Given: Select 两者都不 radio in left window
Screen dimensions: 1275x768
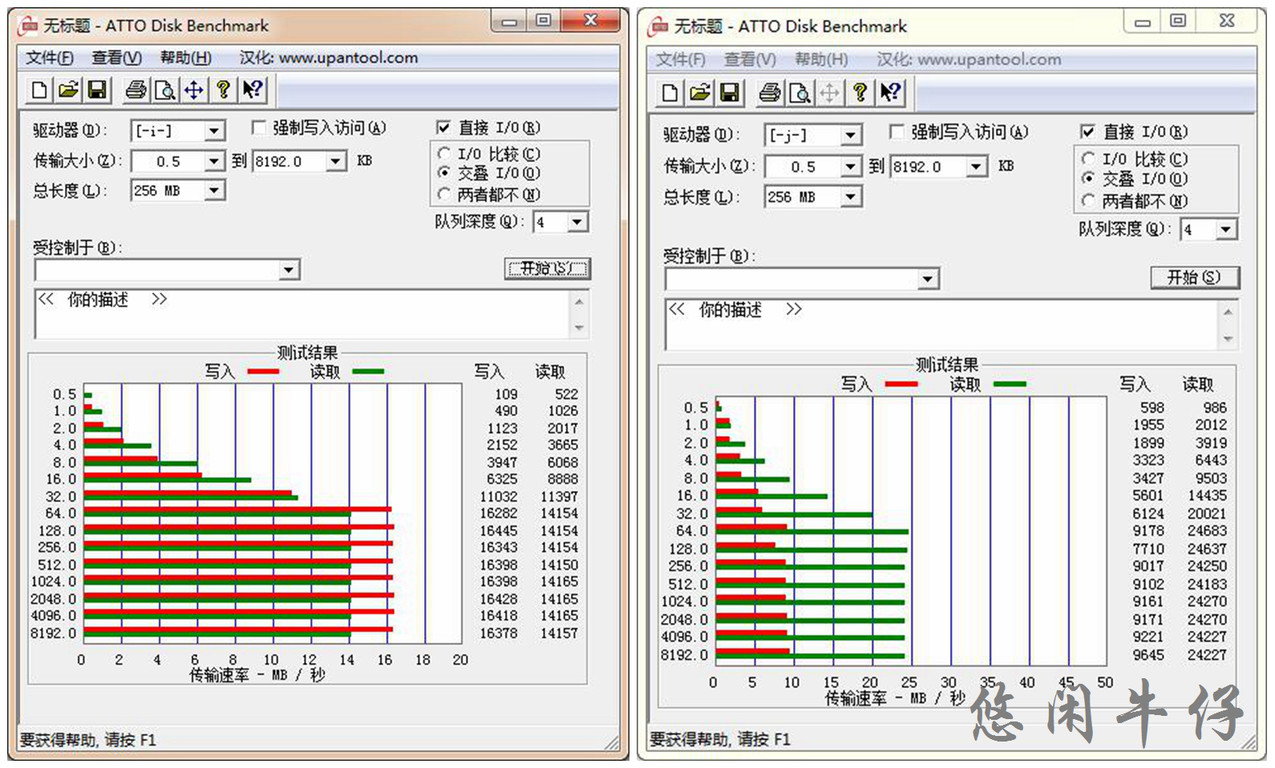Looking at the screenshot, I should click(x=444, y=194).
